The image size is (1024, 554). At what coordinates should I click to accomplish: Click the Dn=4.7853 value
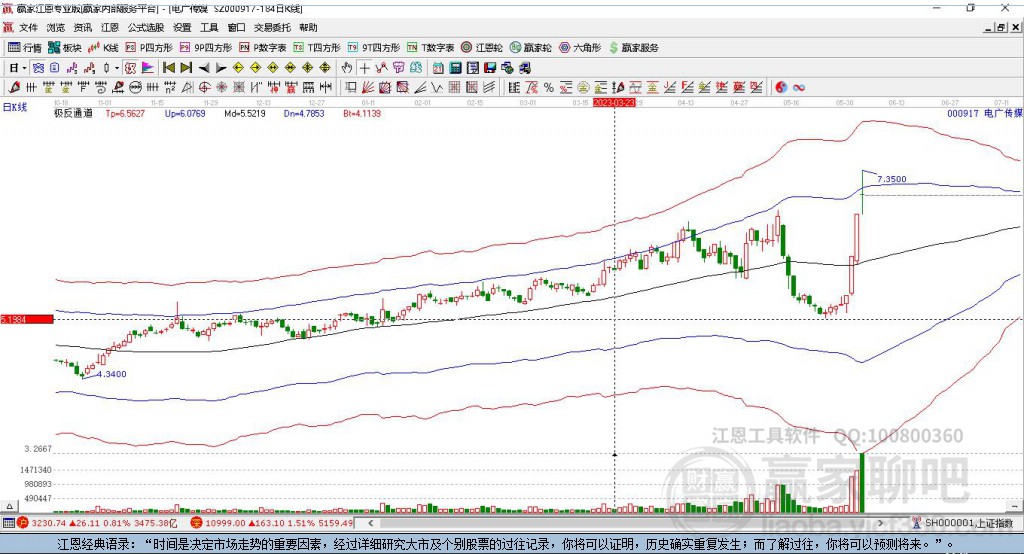[x=304, y=113]
